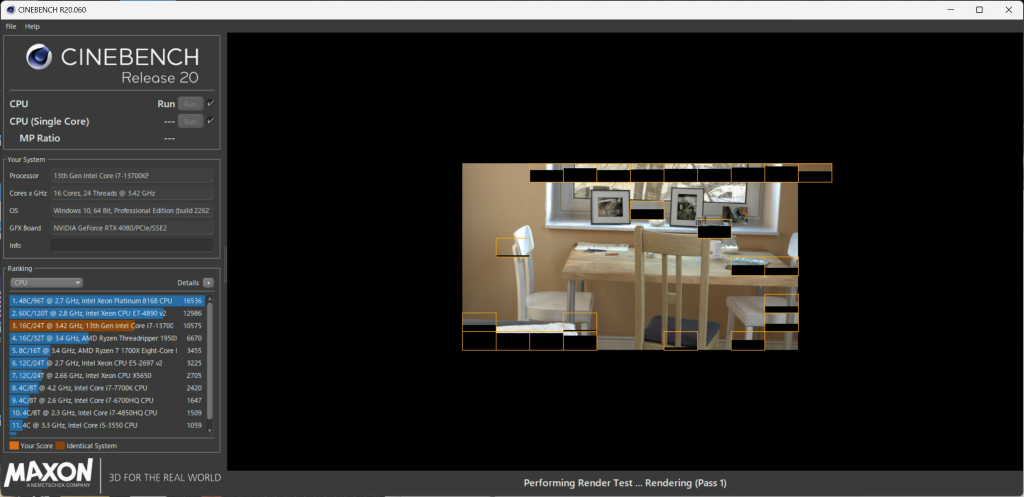Image resolution: width=1024 pixels, height=497 pixels.
Task: Toggle the CPU test checkbox
Action: 210,103
